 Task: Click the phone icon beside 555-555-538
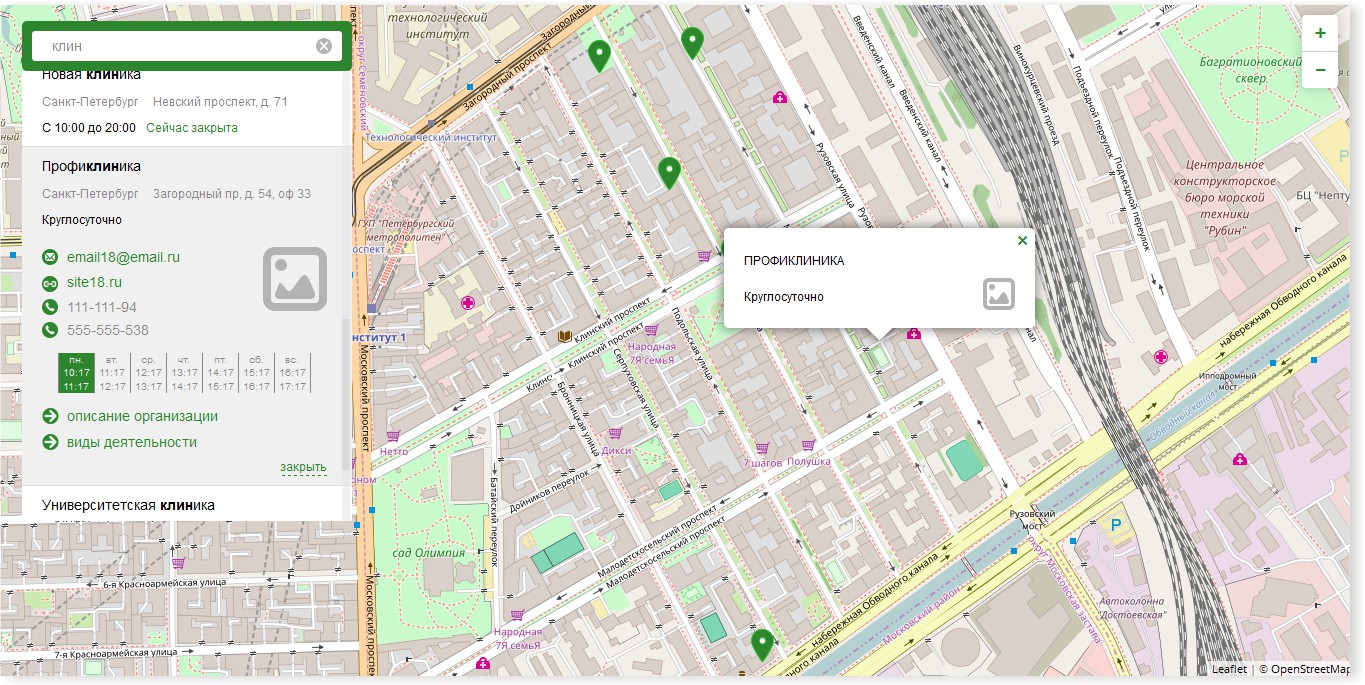(50, 330)
